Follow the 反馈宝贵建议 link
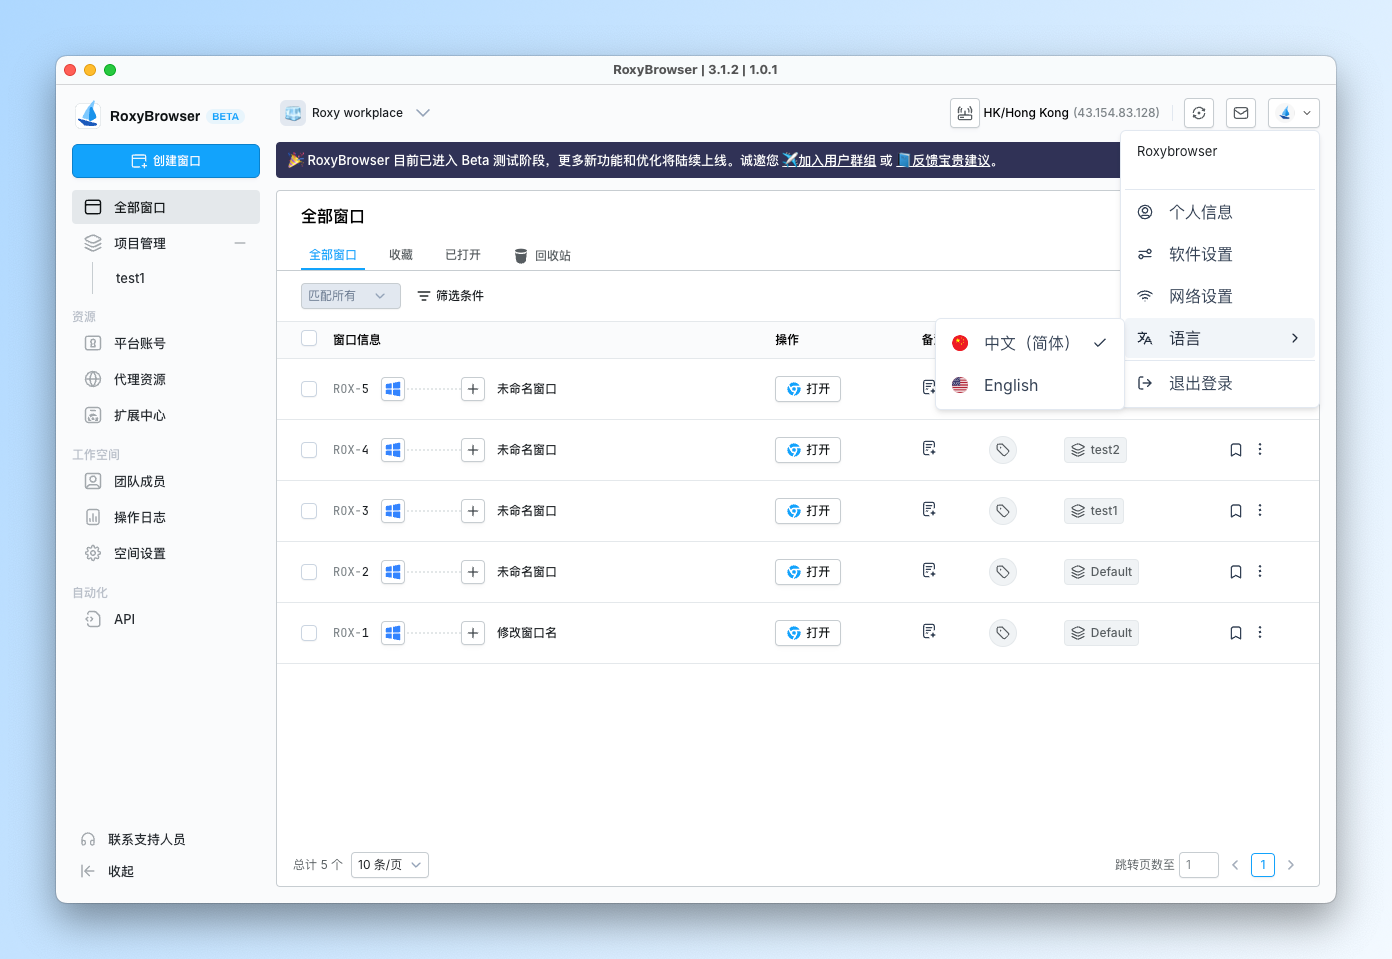1392x959 pixels. [x=951, y=160]
